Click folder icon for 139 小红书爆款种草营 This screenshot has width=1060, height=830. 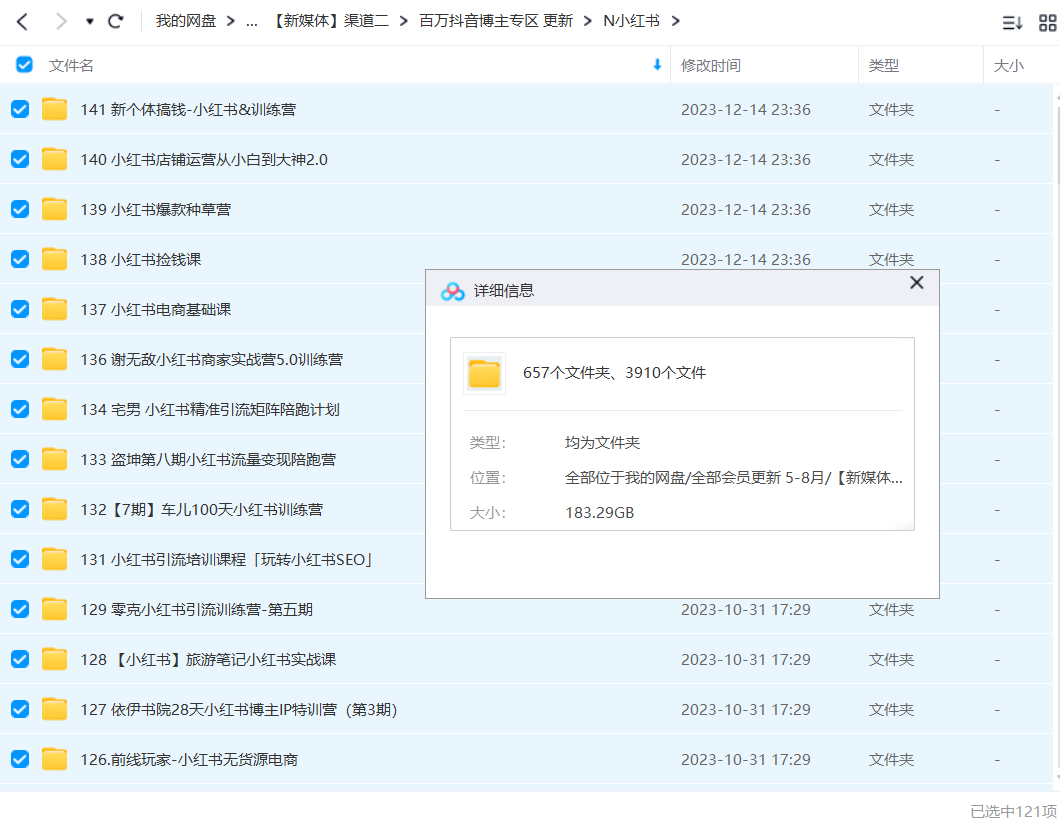[54, 209]
